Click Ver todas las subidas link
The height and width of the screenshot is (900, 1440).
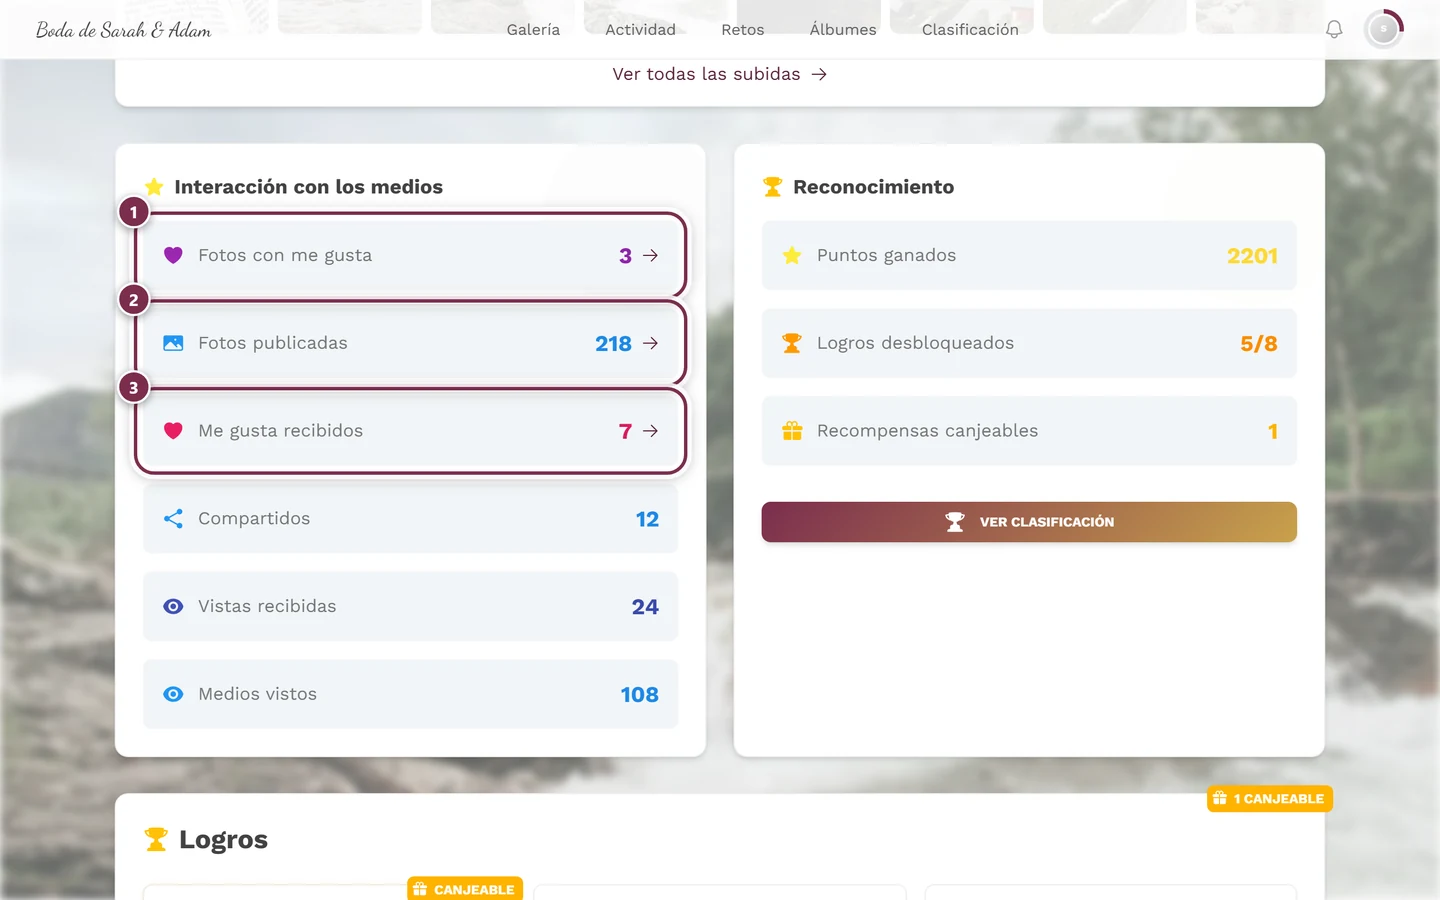(720, 74)
